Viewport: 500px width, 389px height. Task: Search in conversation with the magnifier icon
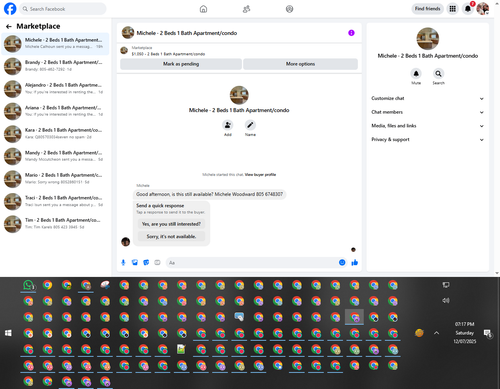tap(438, 73)
